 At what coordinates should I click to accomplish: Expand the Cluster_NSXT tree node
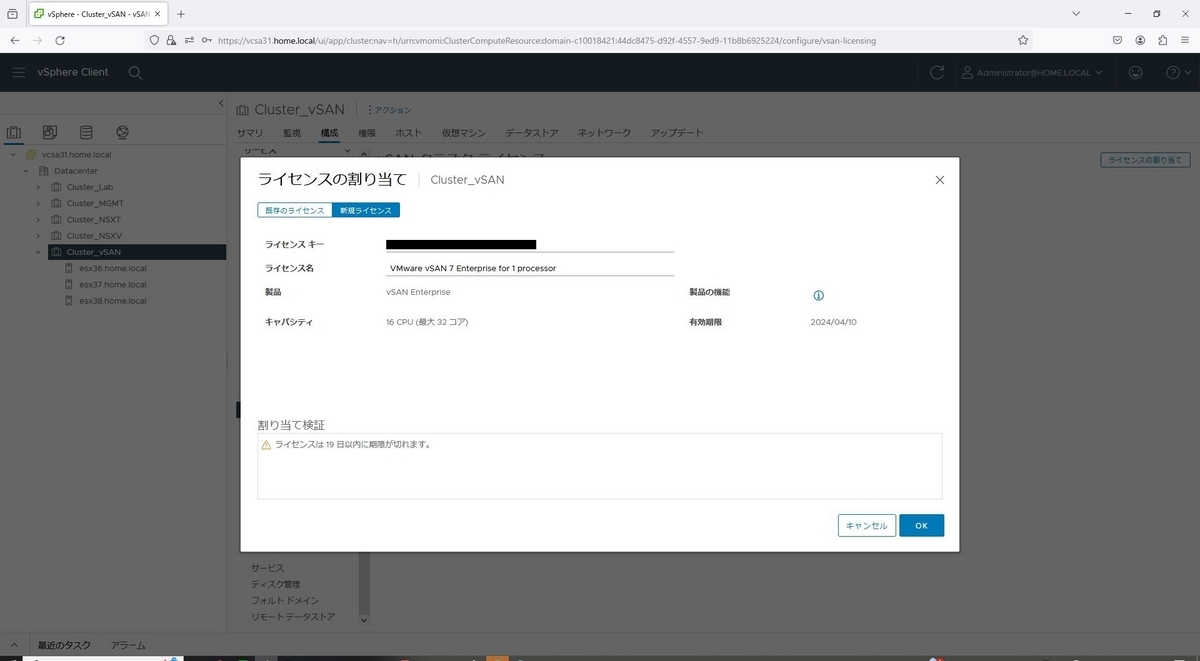[x=39, y=219]
